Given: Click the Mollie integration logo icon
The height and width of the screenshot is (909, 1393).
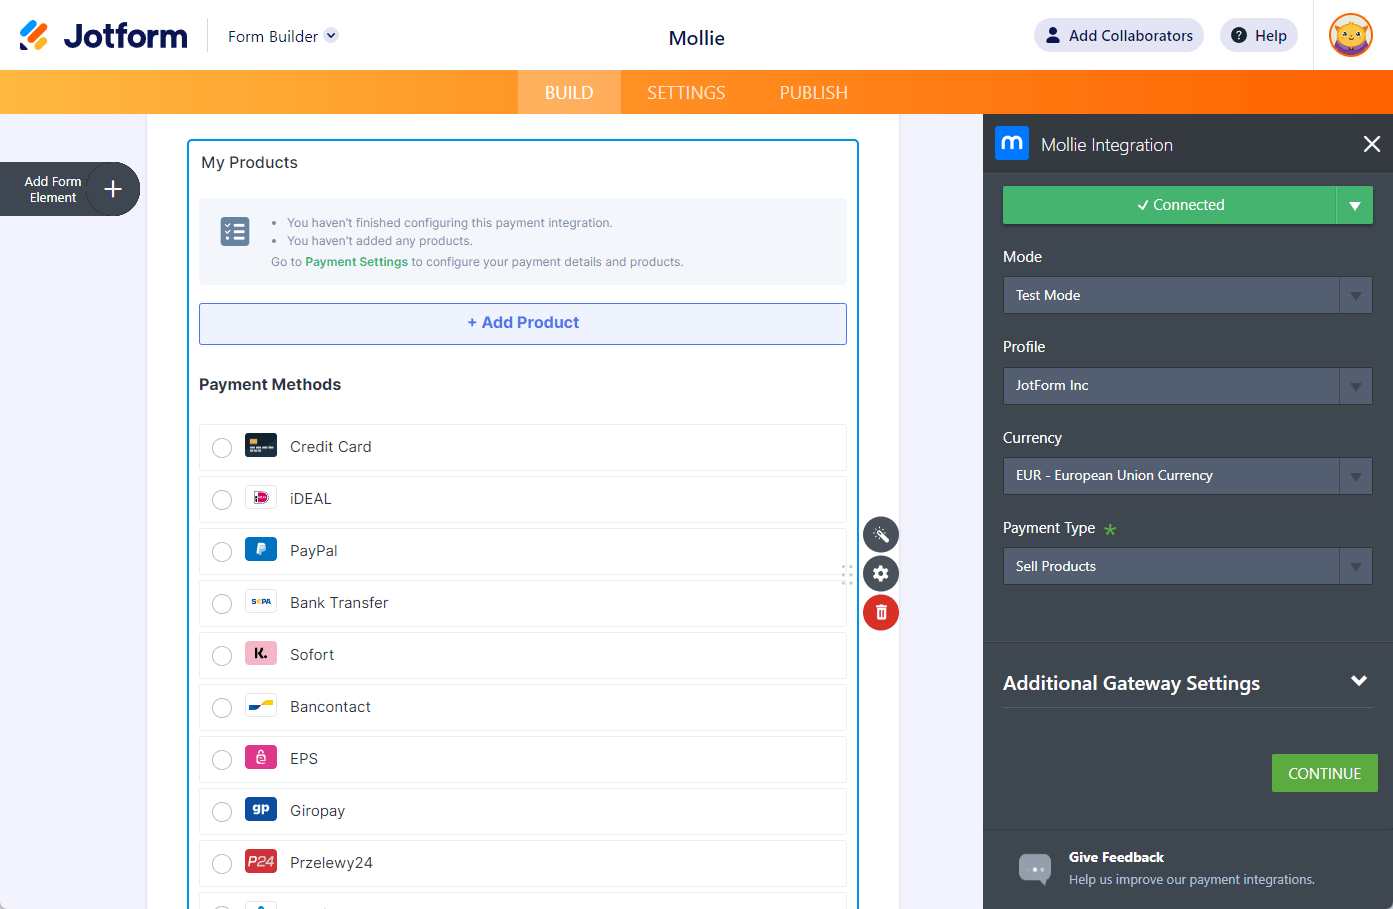Looking at the screenshot, I should (x=1012, y=144).
